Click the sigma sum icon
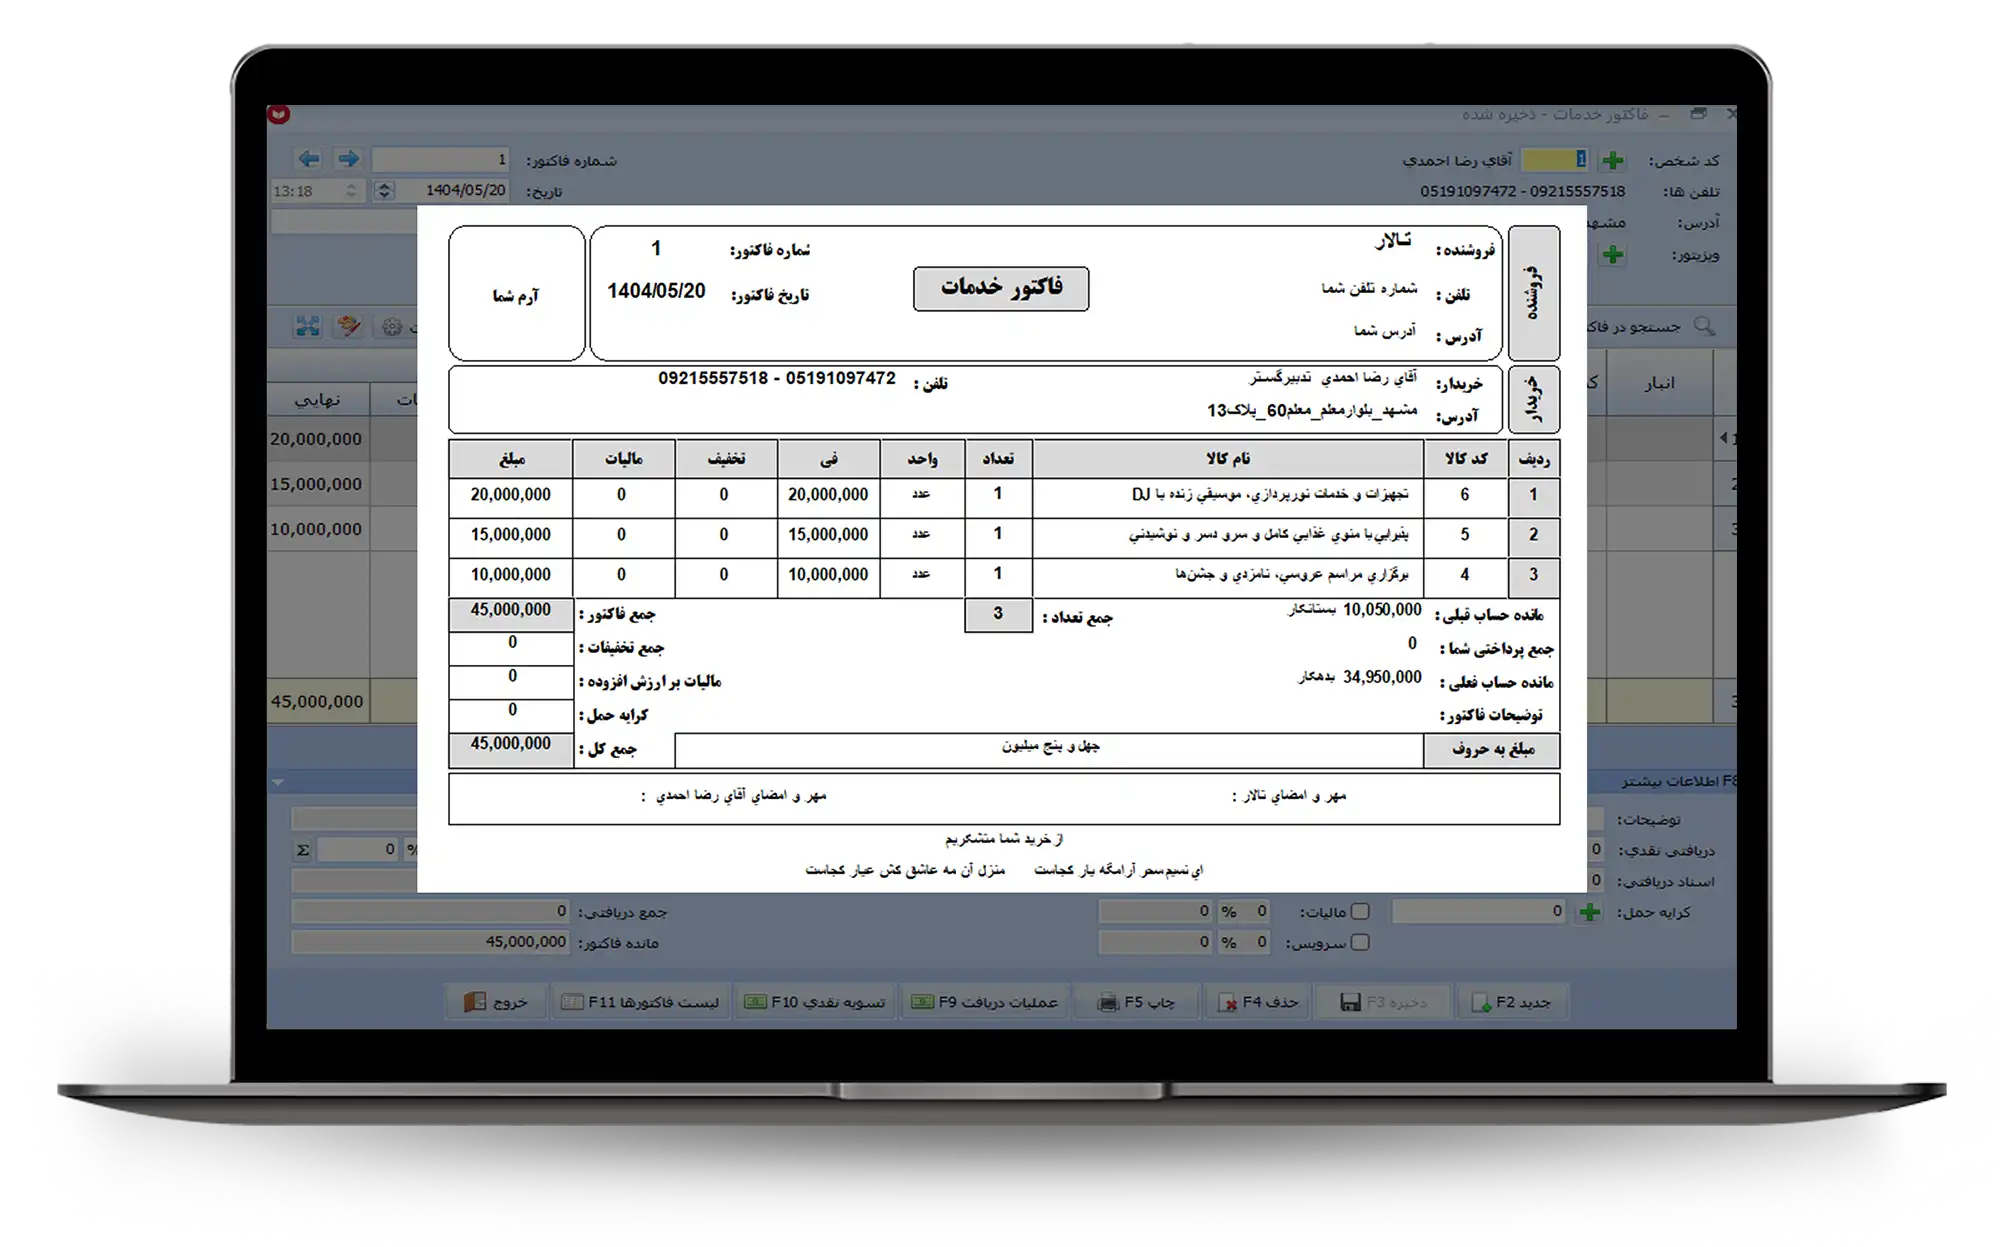The height and width of the screenshot is (1247, 2000). coord(303,850)
